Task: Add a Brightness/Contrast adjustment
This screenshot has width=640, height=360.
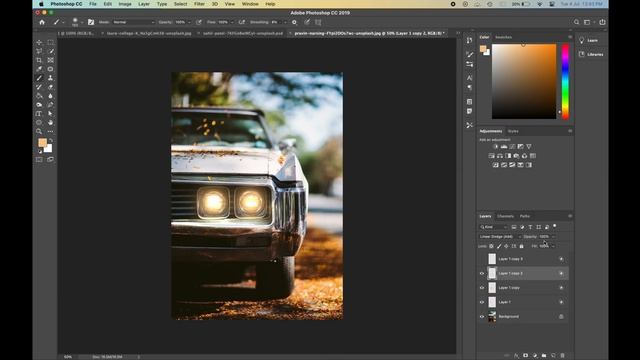Action: pos(496,147)
